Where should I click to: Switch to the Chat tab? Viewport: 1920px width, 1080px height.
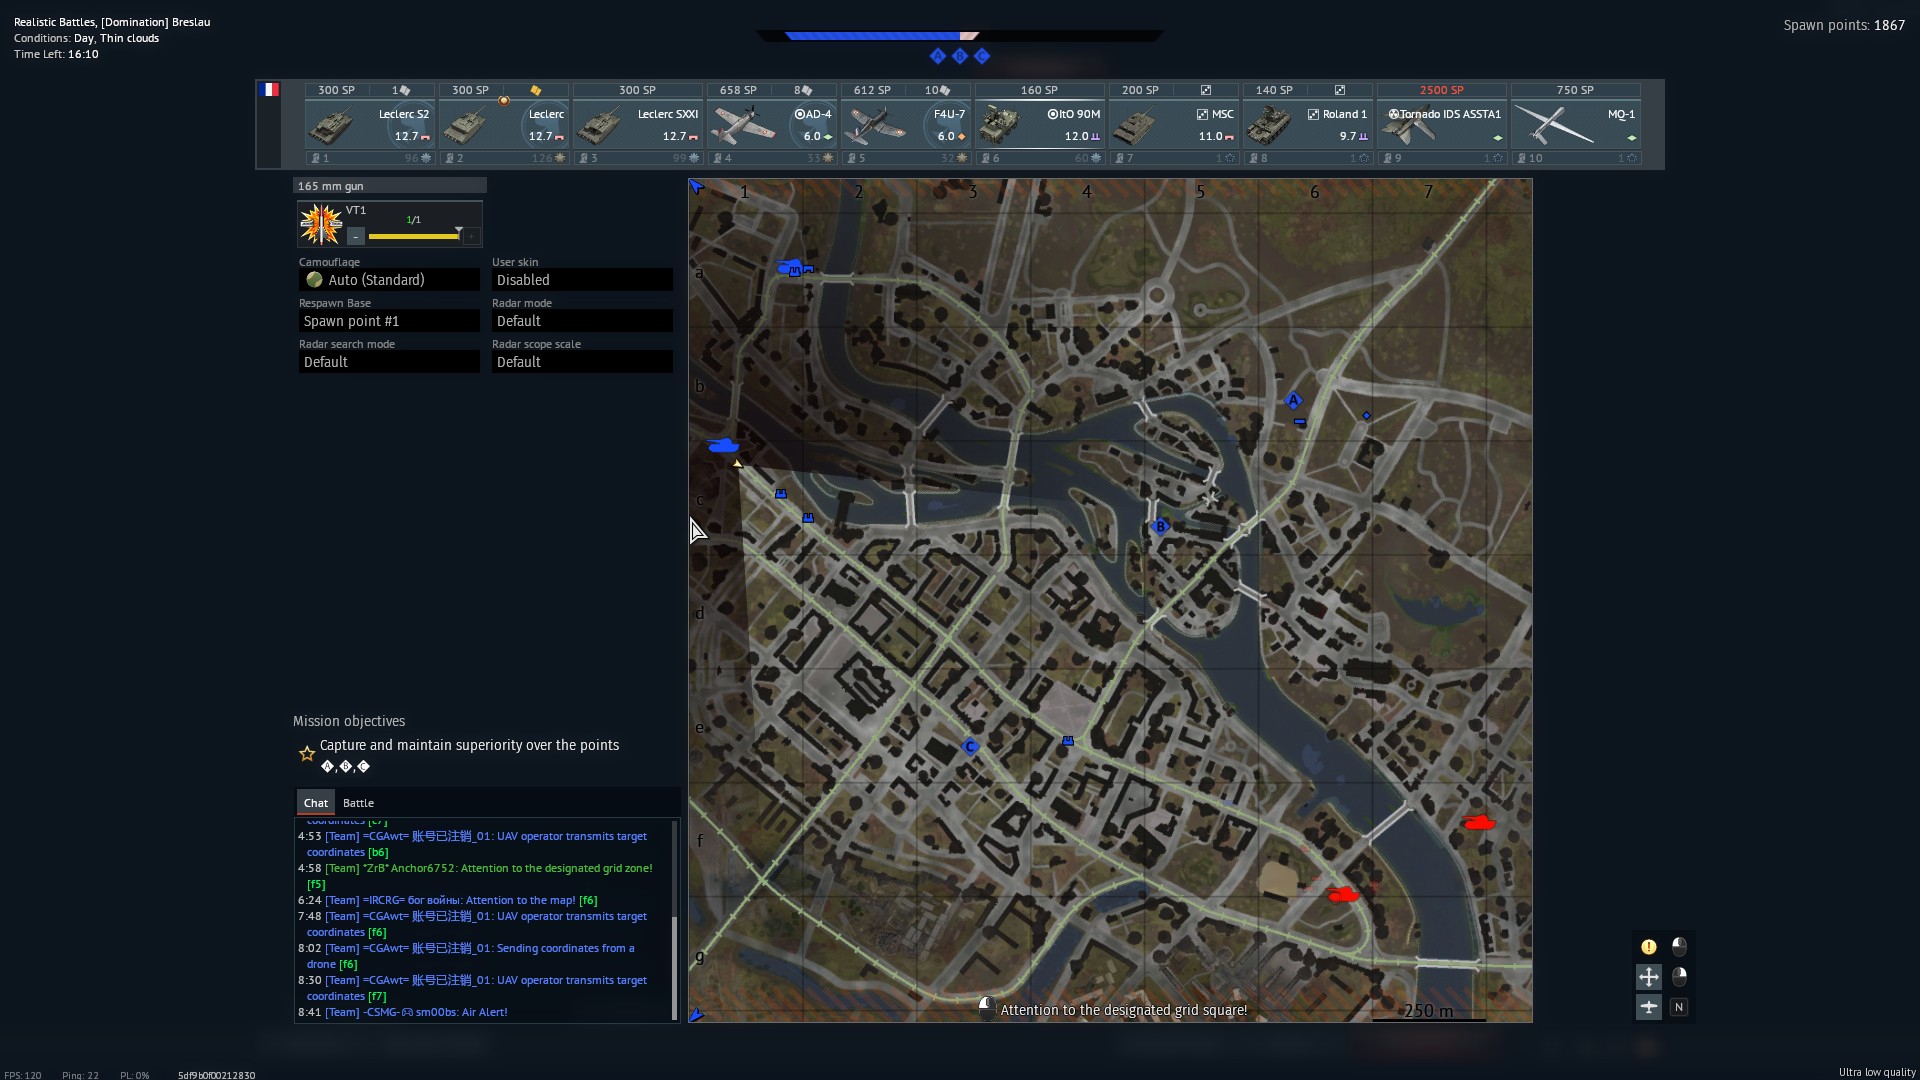(315, 803)
